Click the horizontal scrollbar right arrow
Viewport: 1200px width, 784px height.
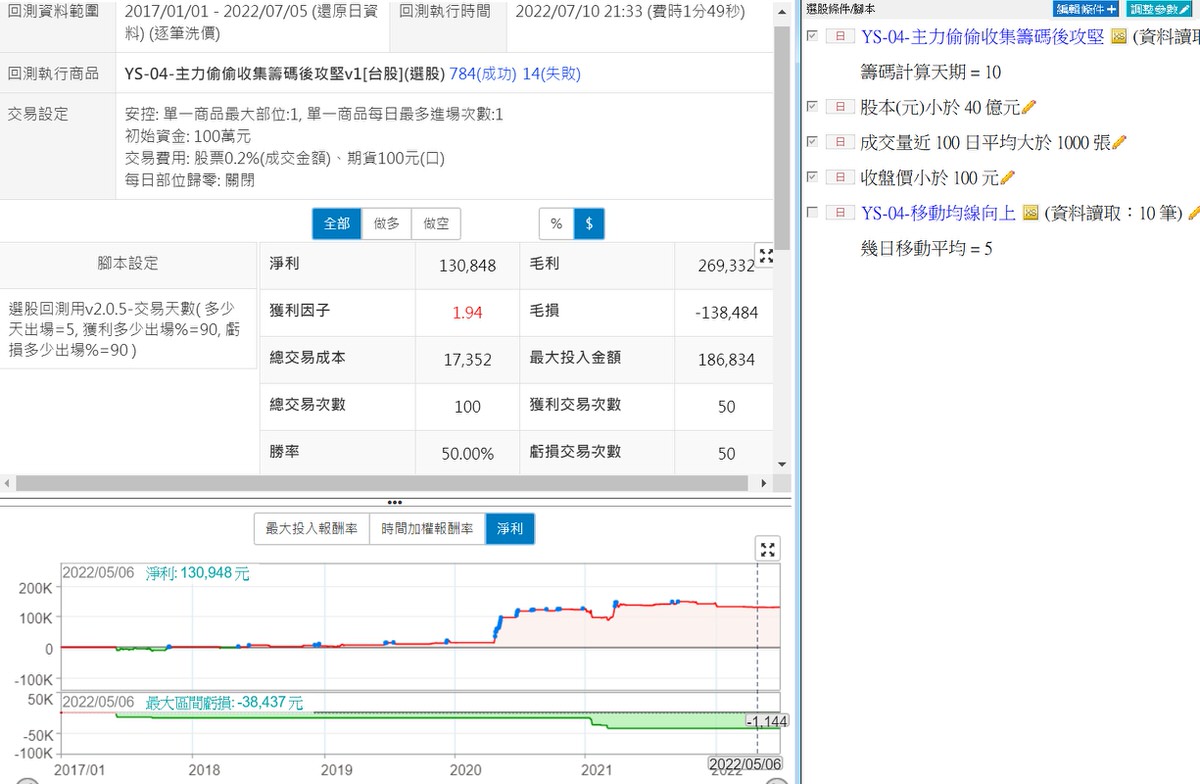[765, 484]
